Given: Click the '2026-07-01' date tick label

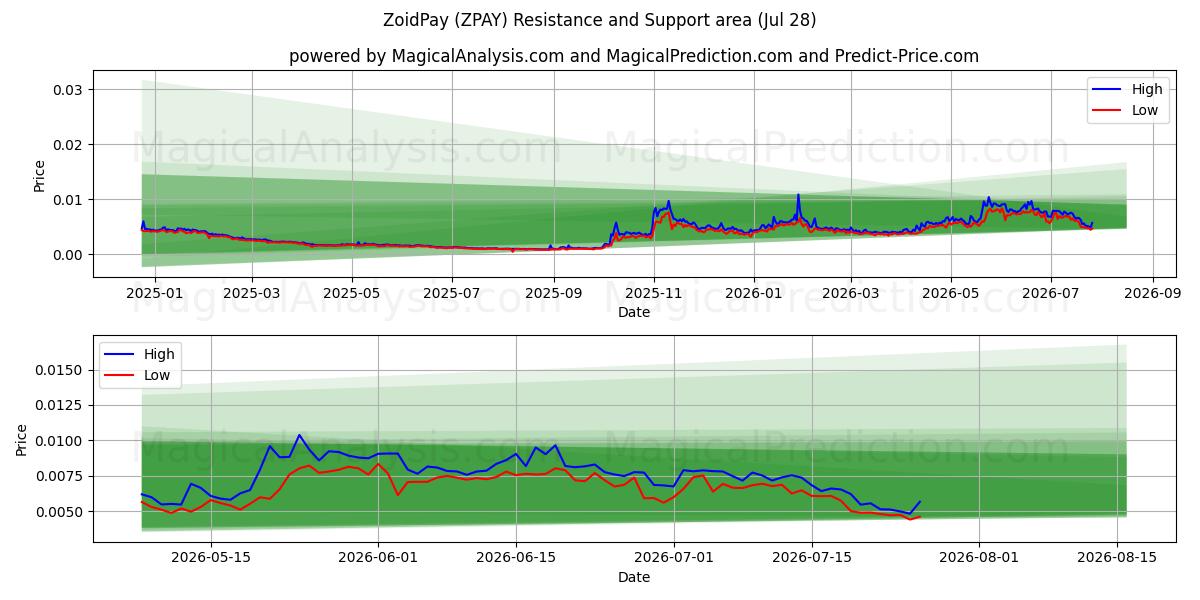Looking at the screenshot, I should click(x=674, y=559).
